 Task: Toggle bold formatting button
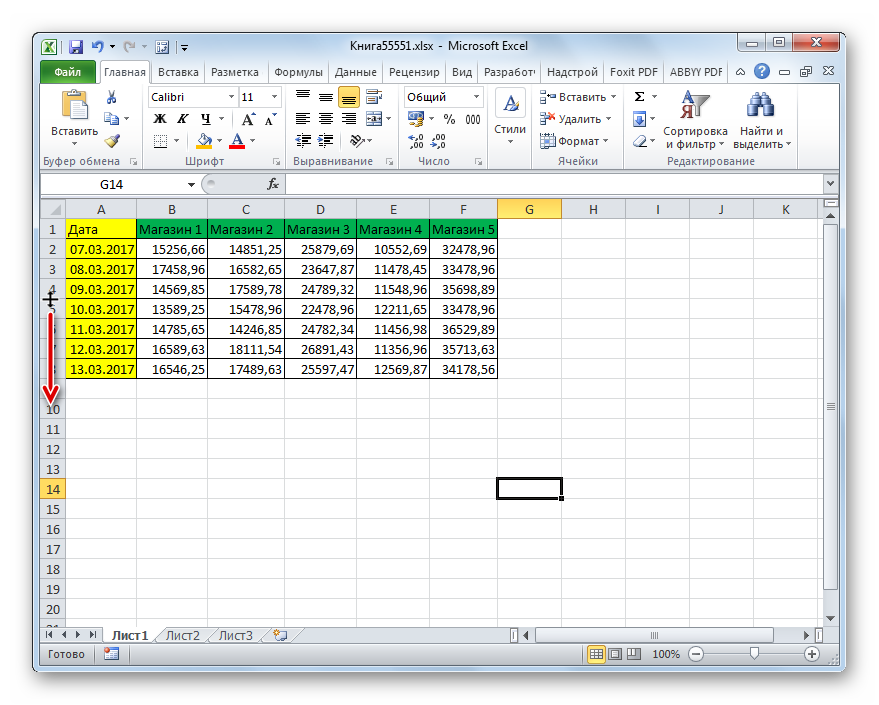click(160, 119)
